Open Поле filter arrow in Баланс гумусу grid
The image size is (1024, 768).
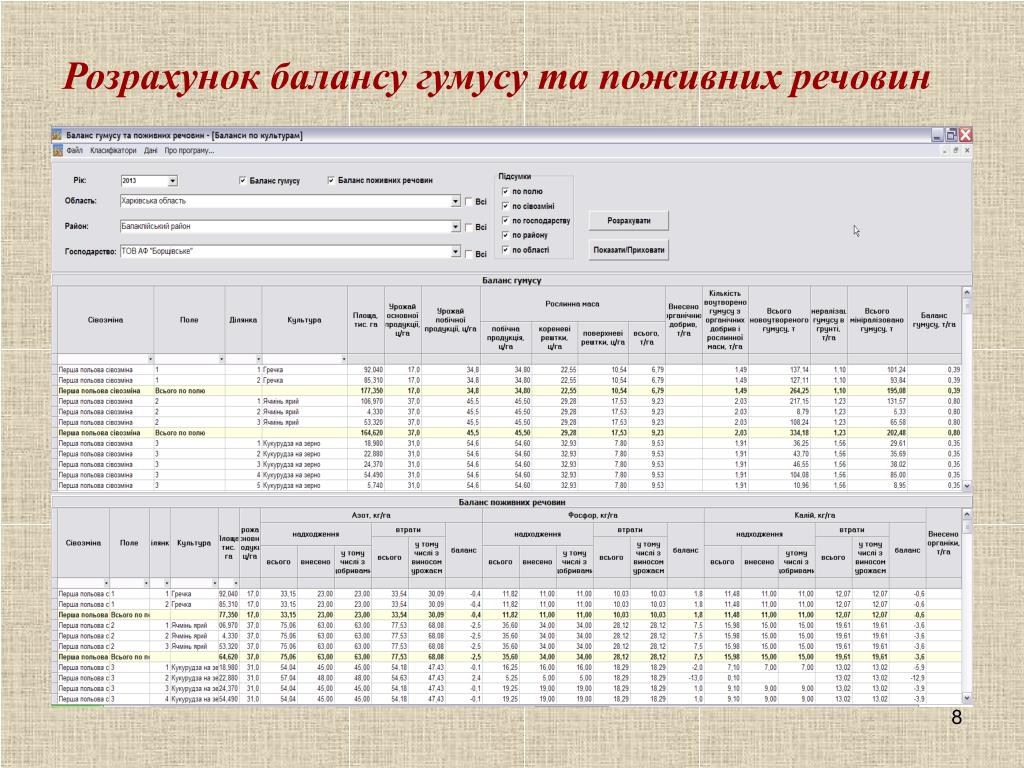[221, 359]
